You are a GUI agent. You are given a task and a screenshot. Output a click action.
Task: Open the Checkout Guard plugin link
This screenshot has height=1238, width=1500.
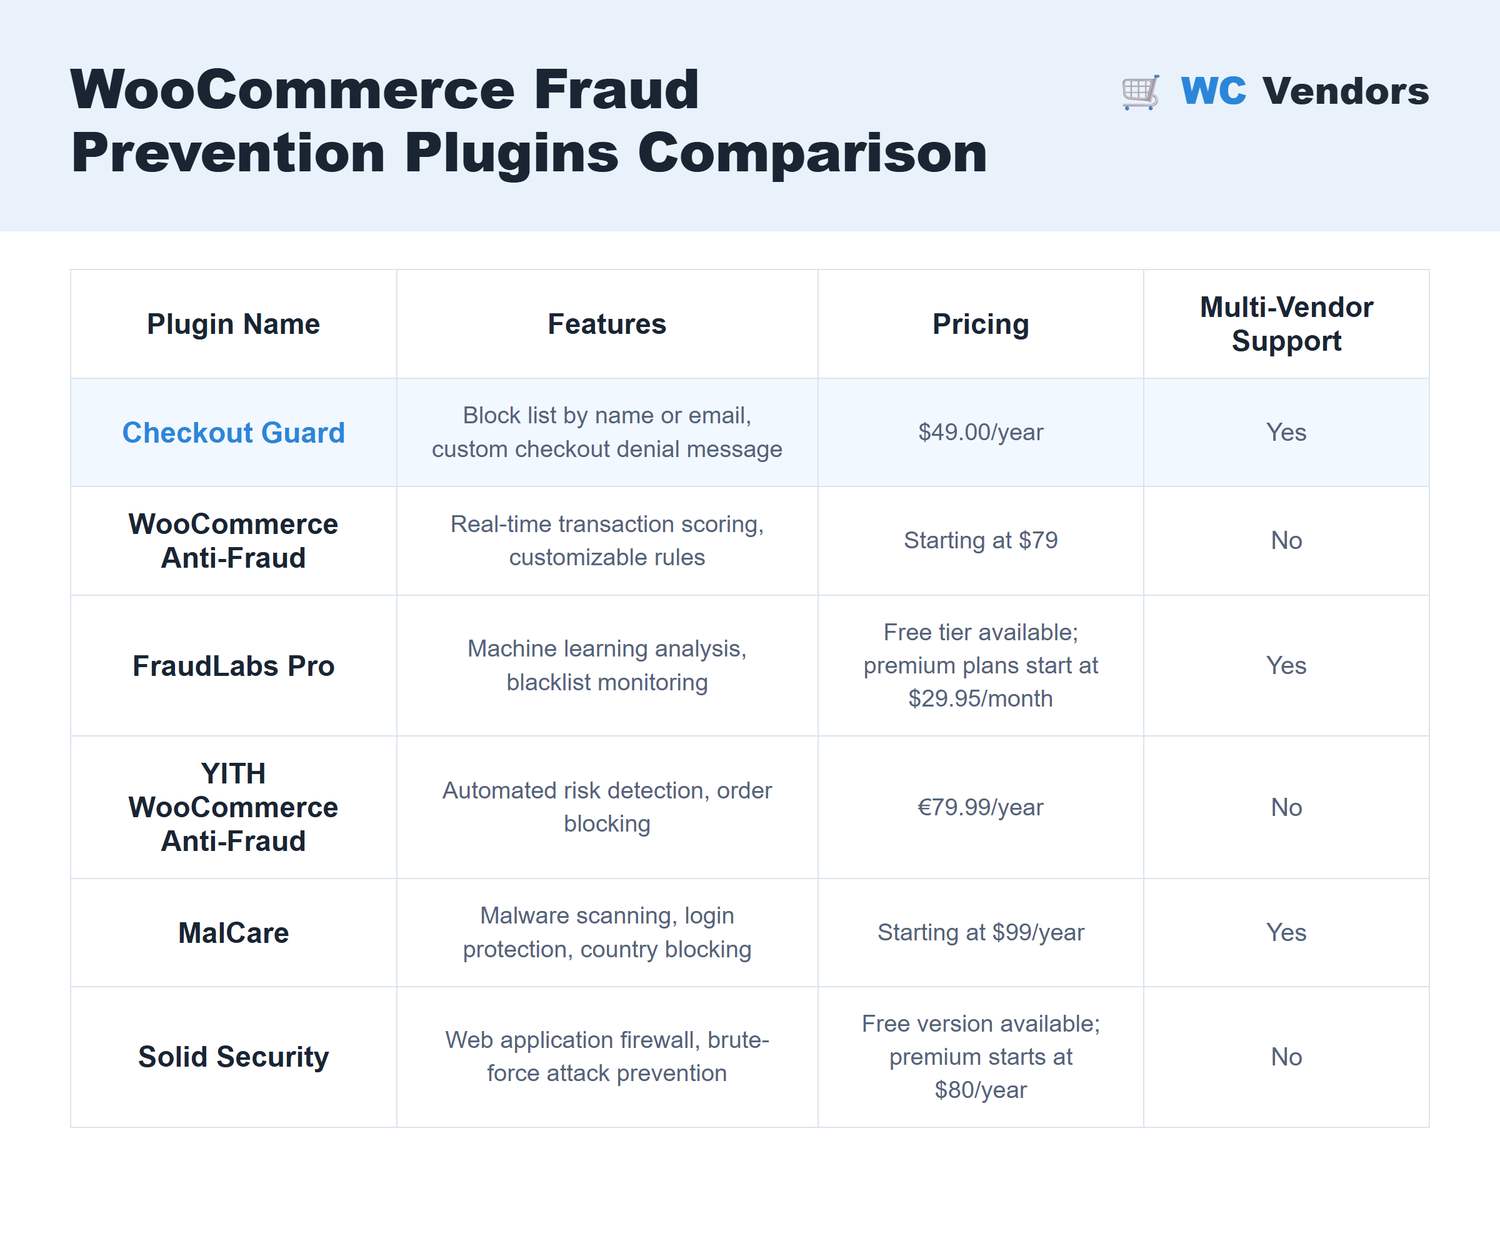pos(233,432)
